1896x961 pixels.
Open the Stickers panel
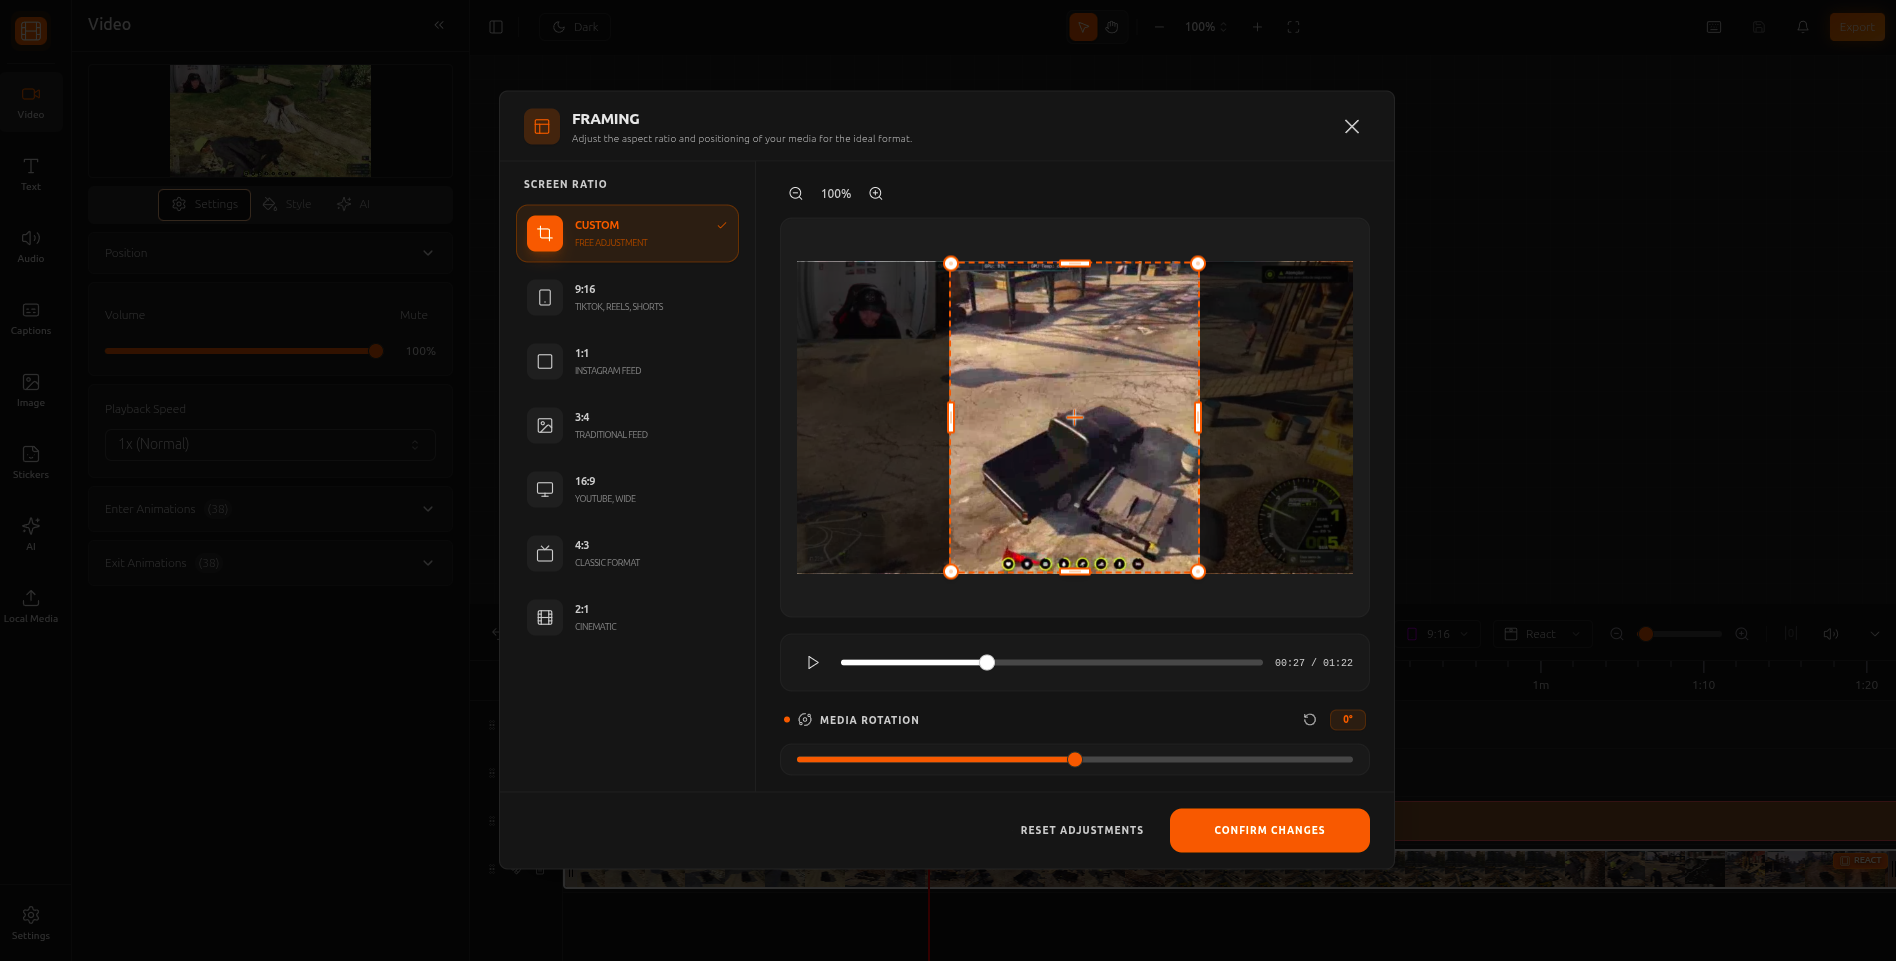point(30,461)
